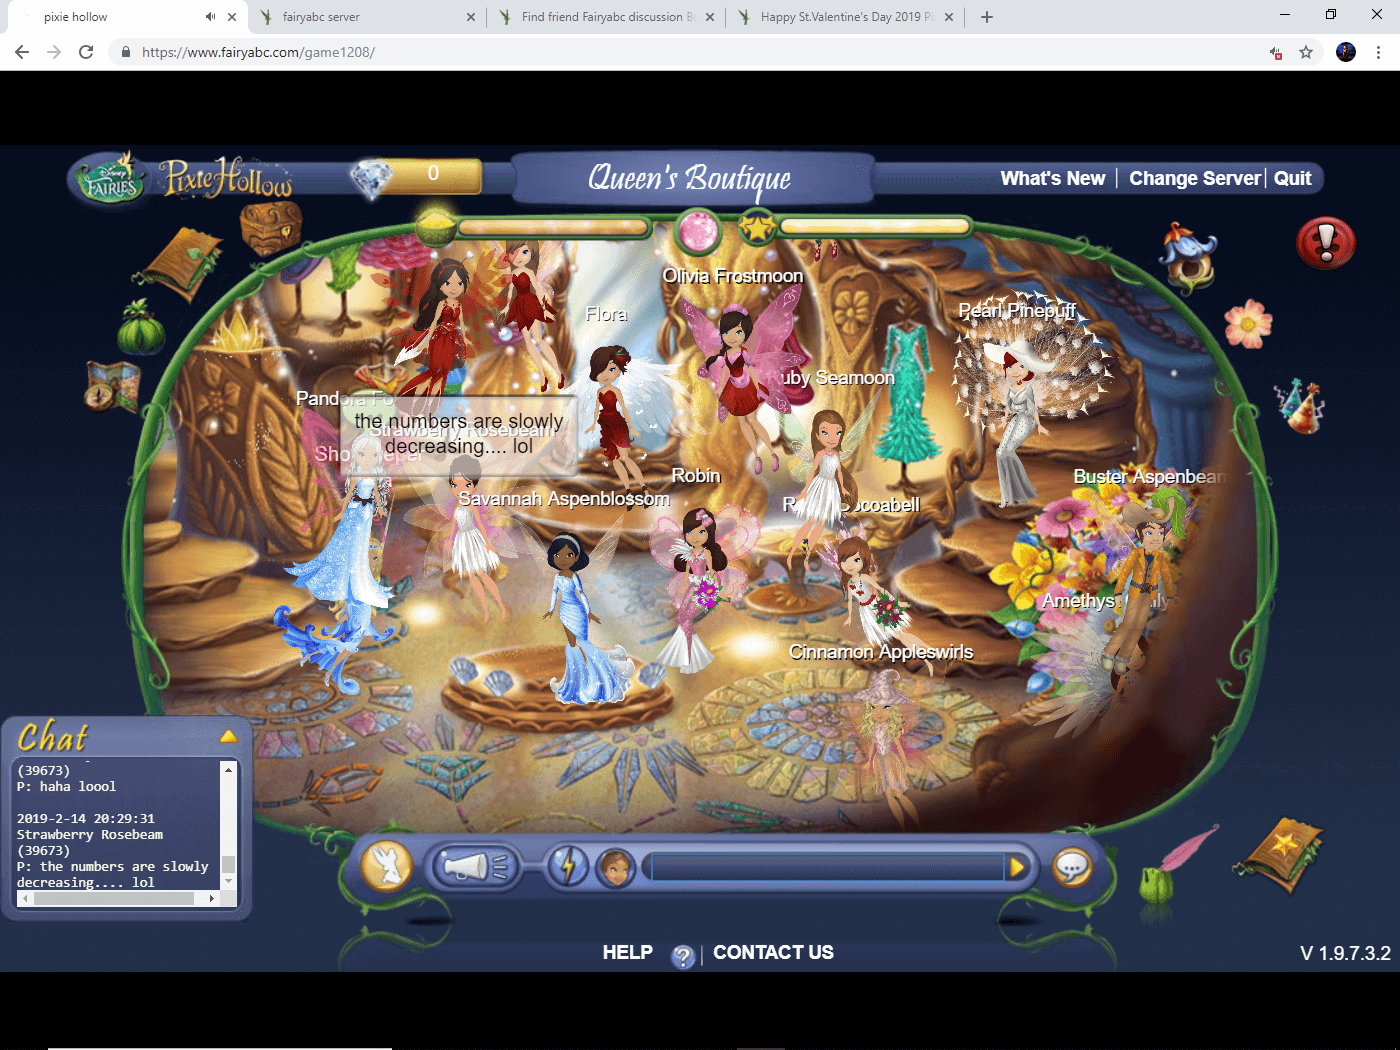Screen dimensions: 1400x1050
Task: Open What's New
Action: (1053, 178)
